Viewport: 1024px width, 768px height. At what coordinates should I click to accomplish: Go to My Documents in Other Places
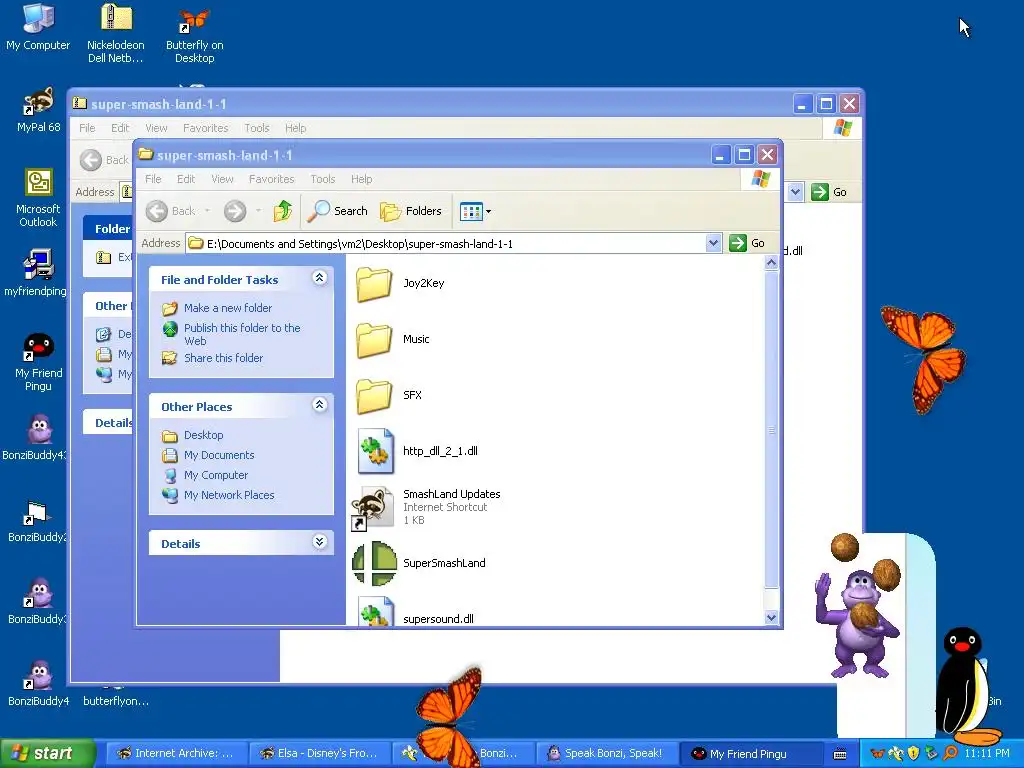coord(219,455)
